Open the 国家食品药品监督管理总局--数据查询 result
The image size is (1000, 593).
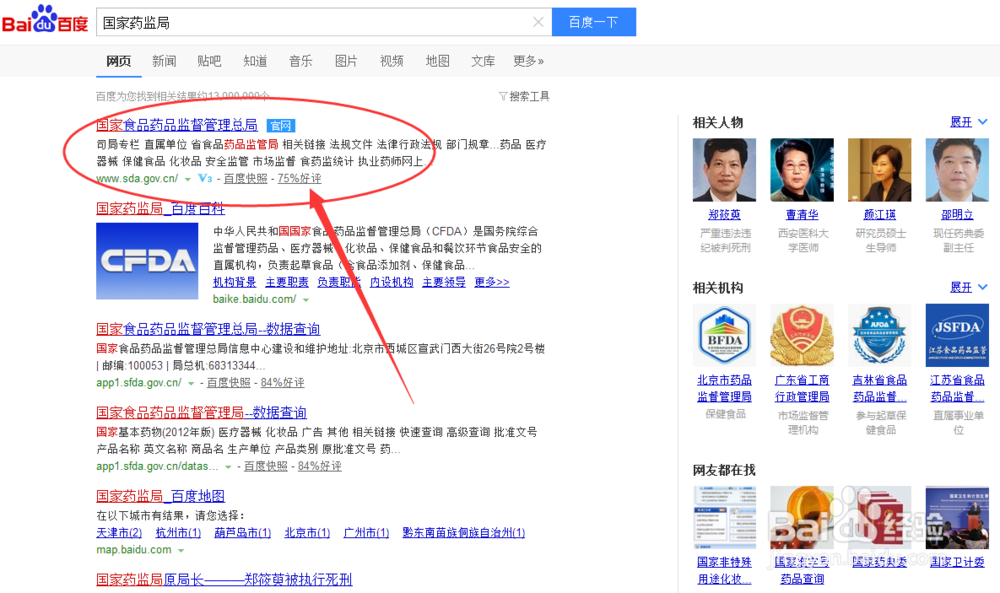pyautogui.click(x=208, y=329)
